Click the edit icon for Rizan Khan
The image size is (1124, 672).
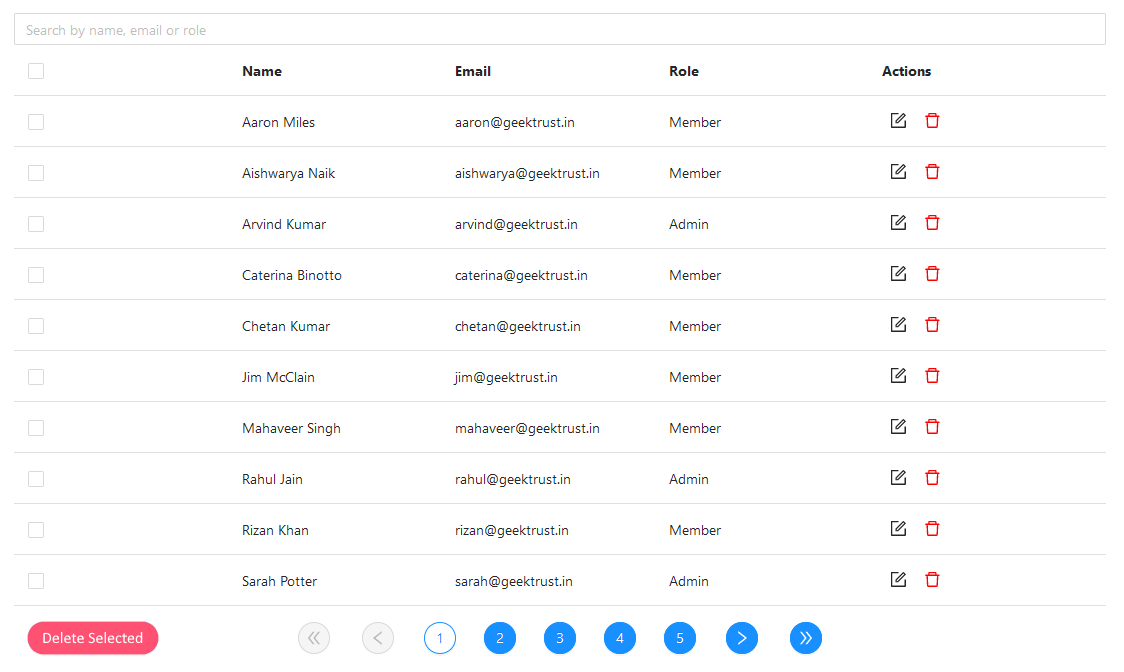click(x=898, y=528)
